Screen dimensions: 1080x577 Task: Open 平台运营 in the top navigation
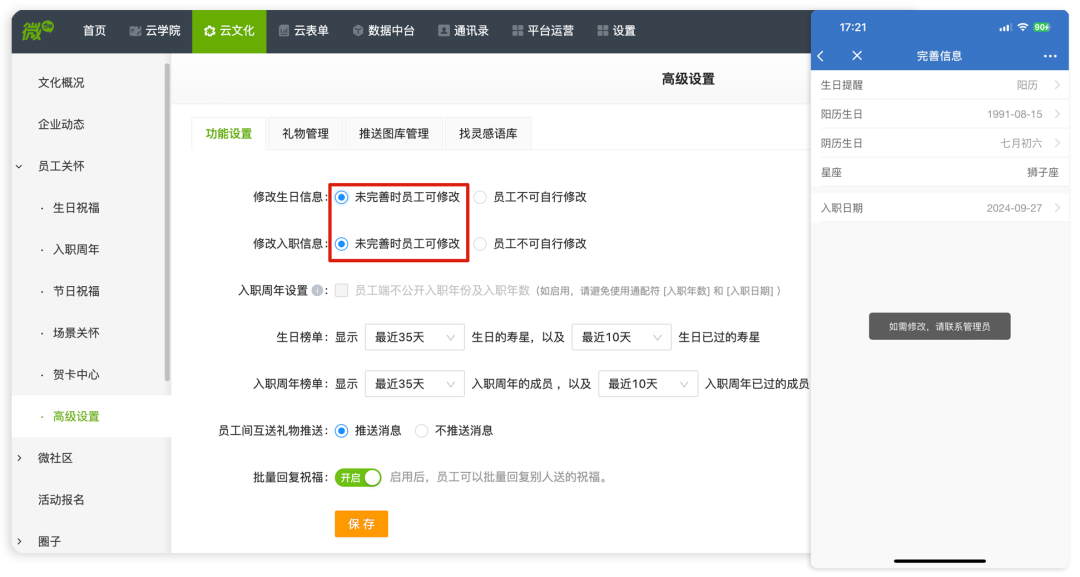(550, 31)
